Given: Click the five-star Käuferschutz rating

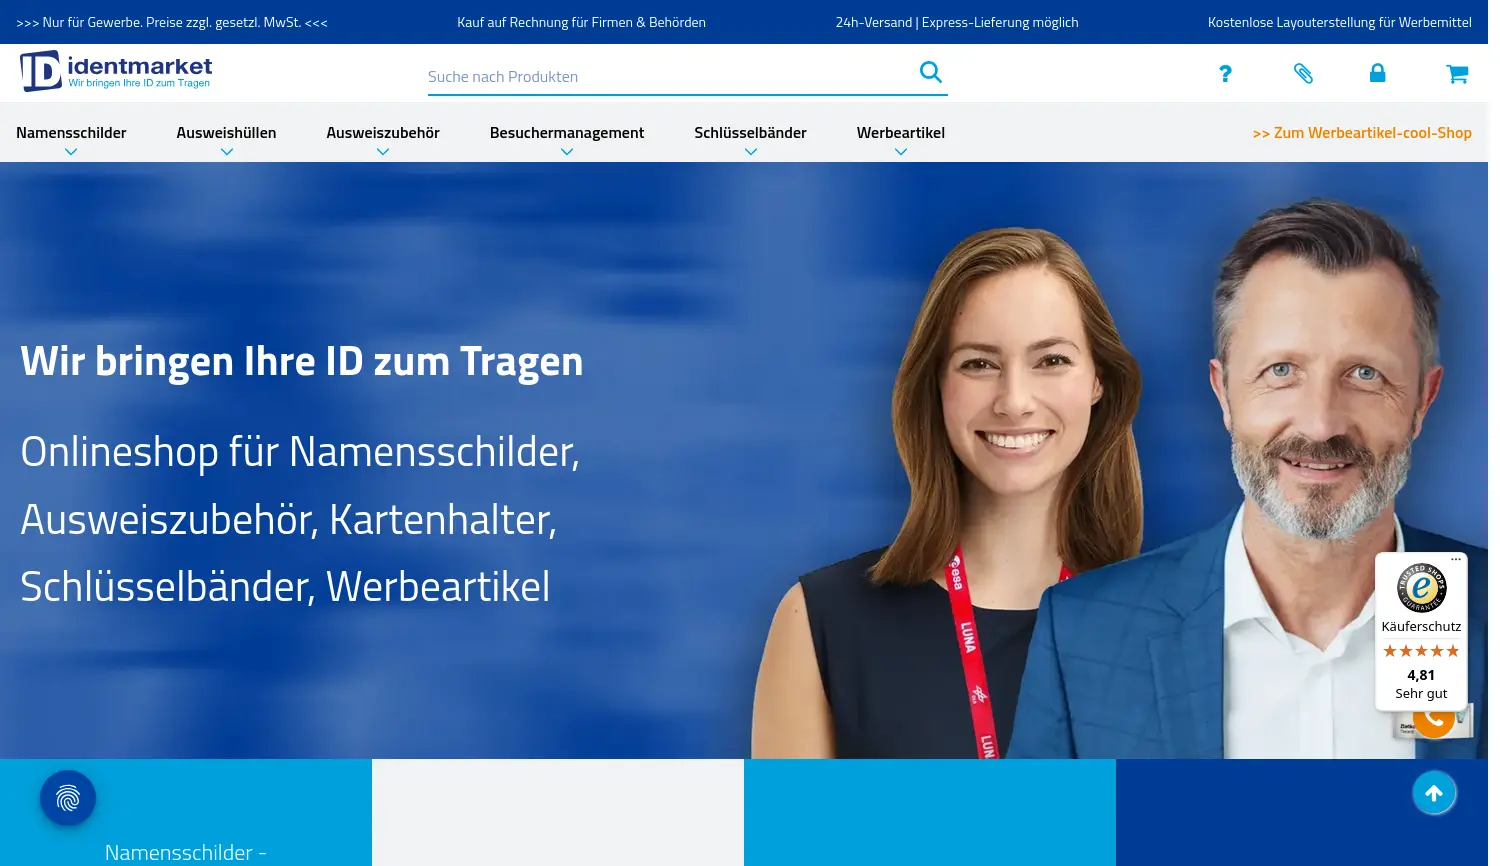Looking at the screenshot, I should point(1420,650).
